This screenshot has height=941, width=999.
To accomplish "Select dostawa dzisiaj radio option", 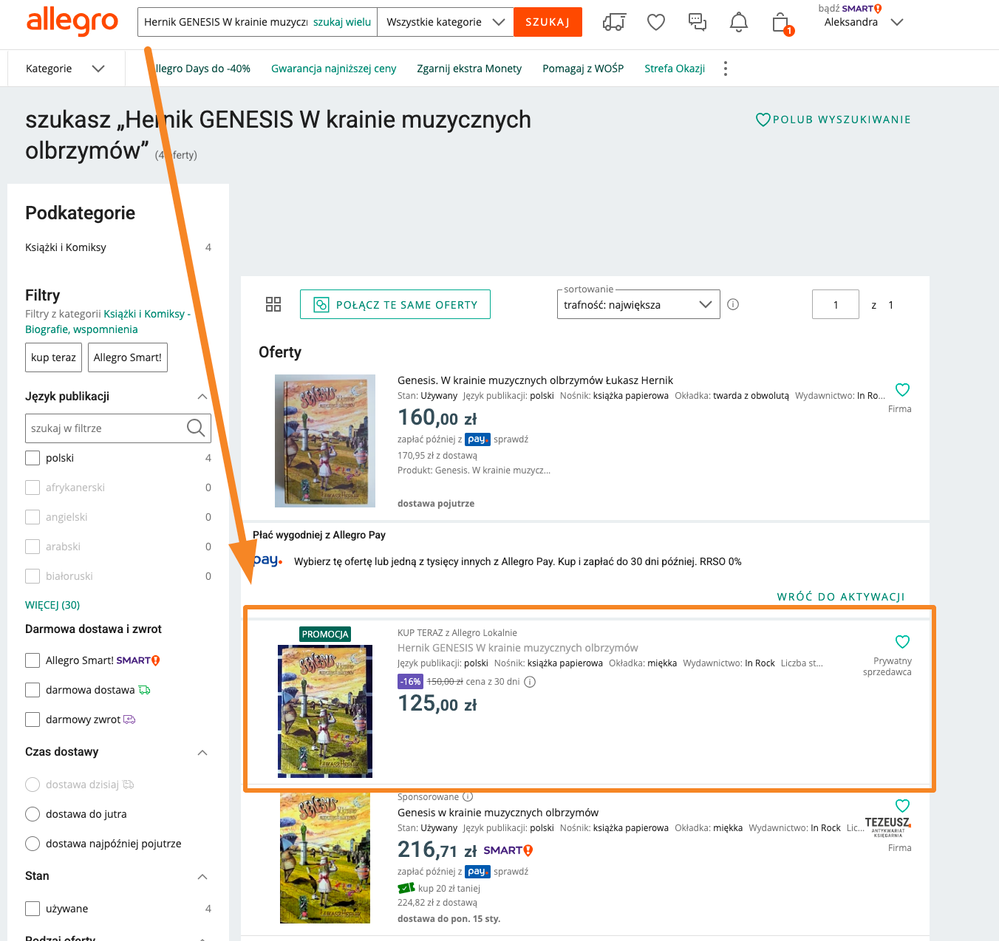I will click(32, 784).
